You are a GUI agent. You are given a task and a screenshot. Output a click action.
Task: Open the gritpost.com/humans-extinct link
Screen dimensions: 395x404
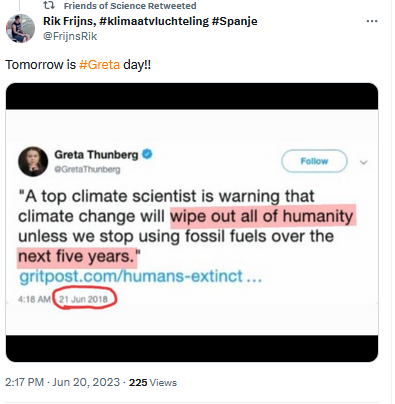coord(140,276)
